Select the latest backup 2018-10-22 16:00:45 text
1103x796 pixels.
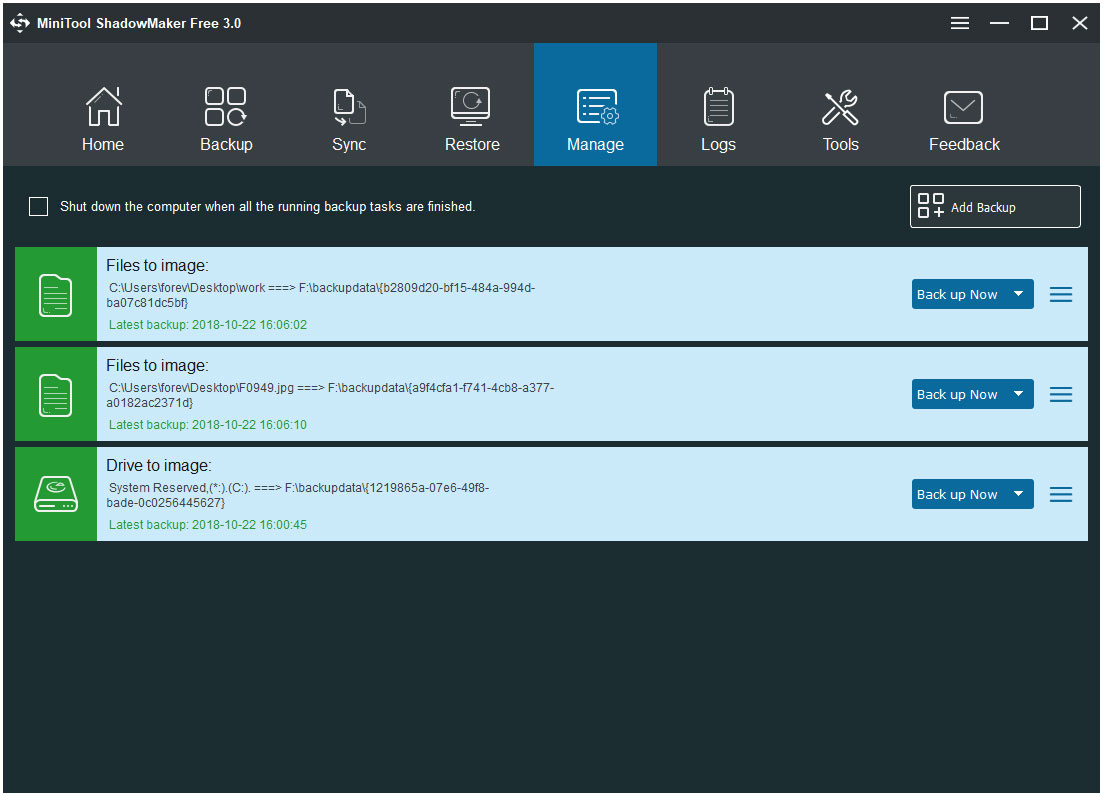(x=208, y=525)
